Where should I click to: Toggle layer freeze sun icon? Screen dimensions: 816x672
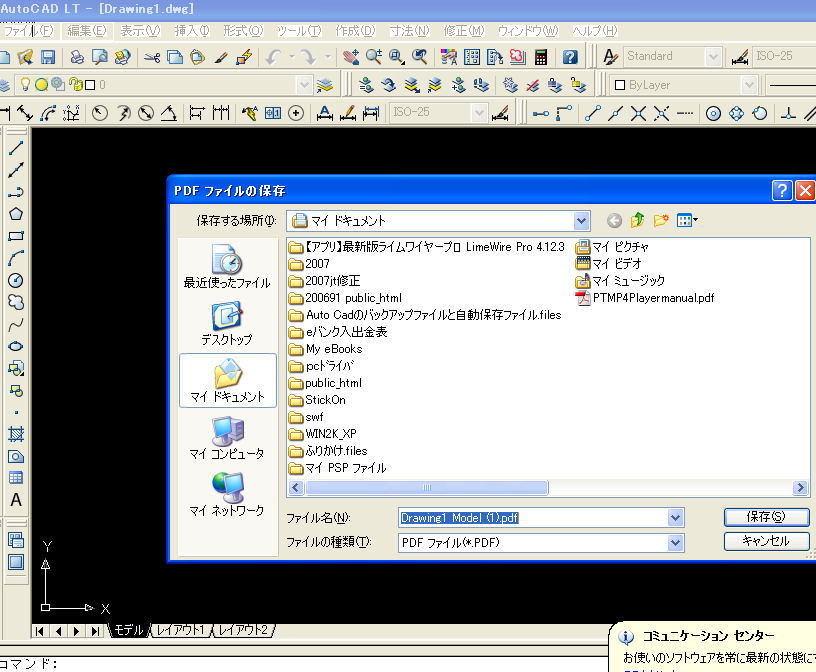[42, 84]
